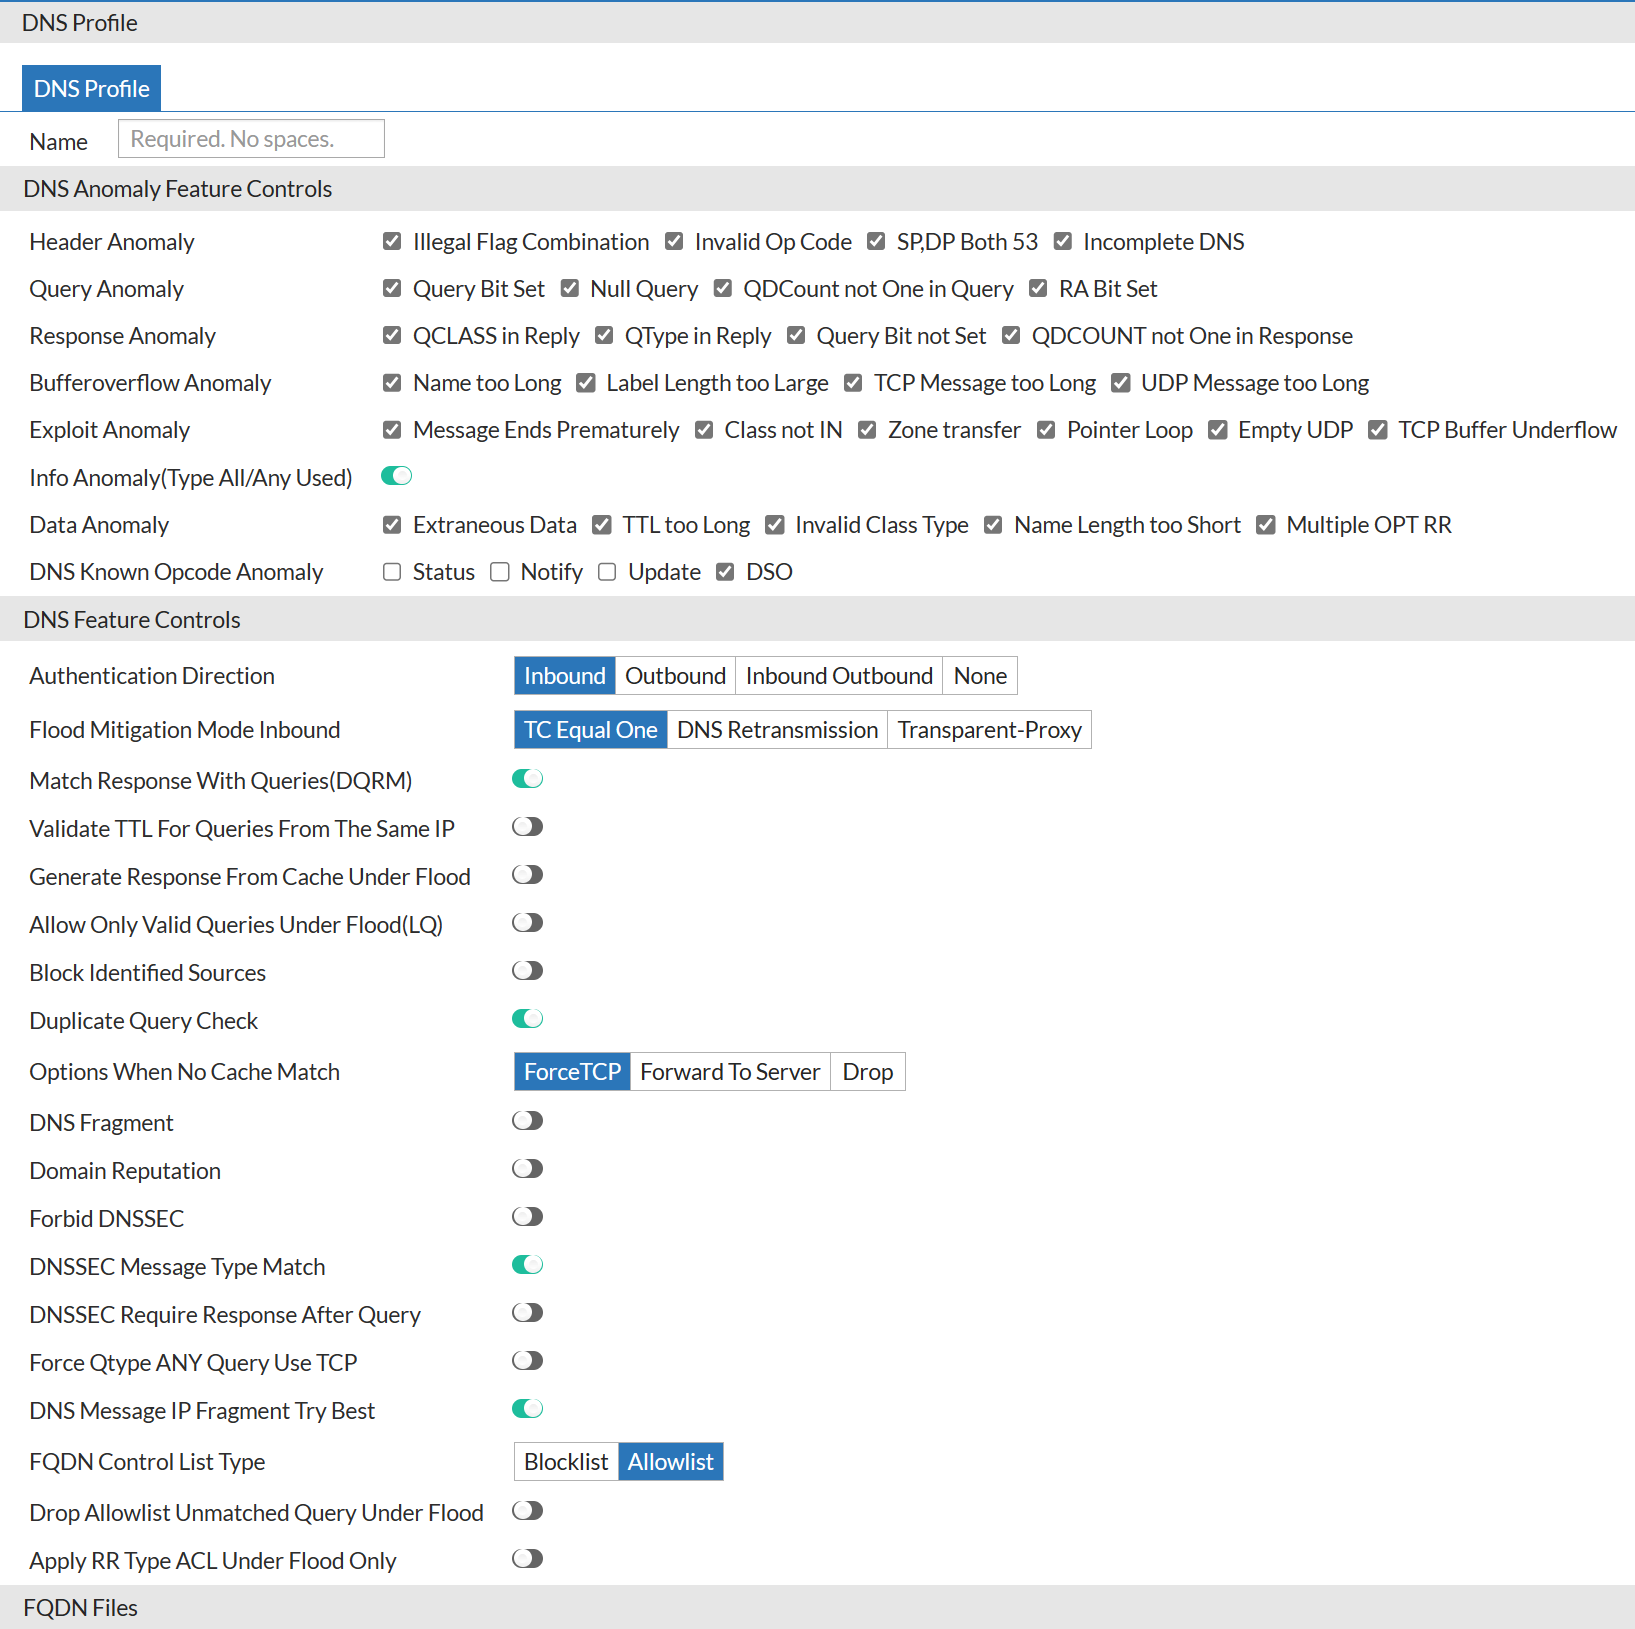Image resolution: width=1635 pixels, height=1629 pixels.
Task: Switch FQDN Control List Type to Blocklist
Action: [x=565, y=1461]
